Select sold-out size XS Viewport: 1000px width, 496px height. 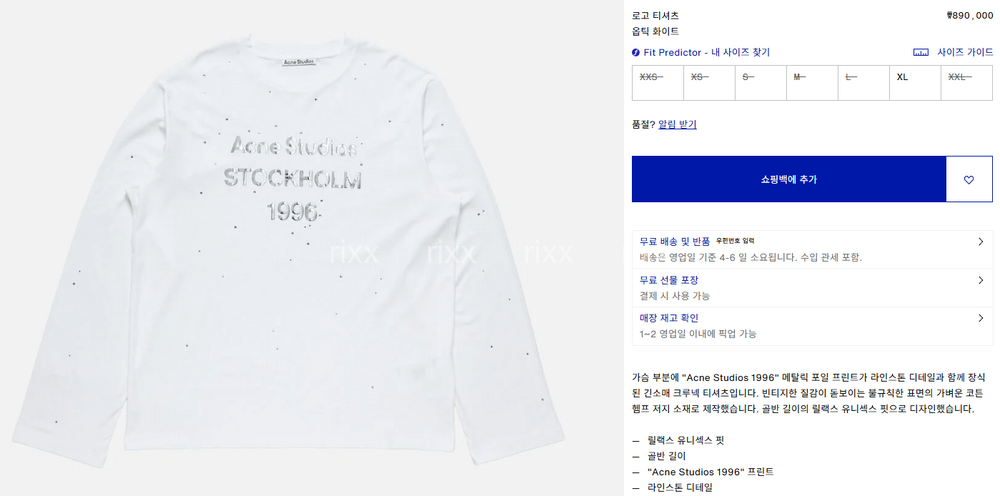[x=709, y=83]
